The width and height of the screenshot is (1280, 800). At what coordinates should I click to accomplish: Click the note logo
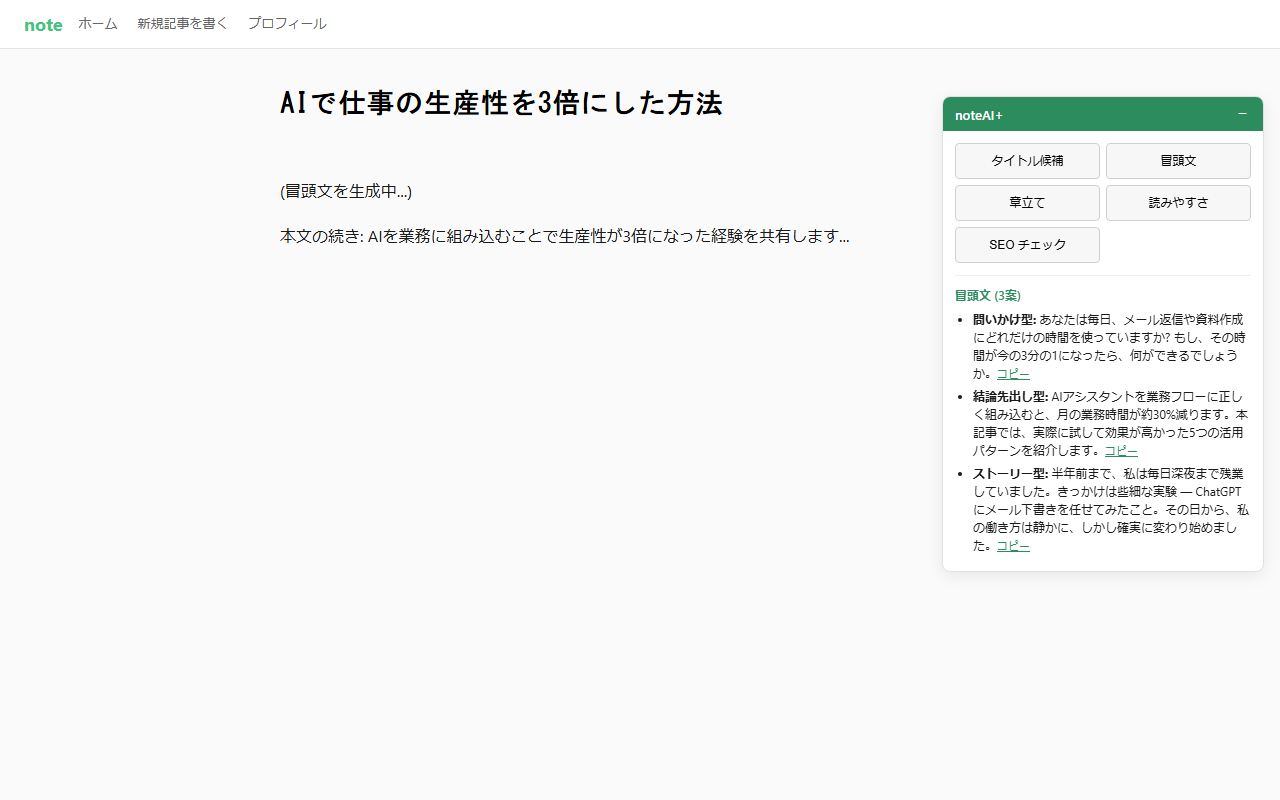coord(43,25)
